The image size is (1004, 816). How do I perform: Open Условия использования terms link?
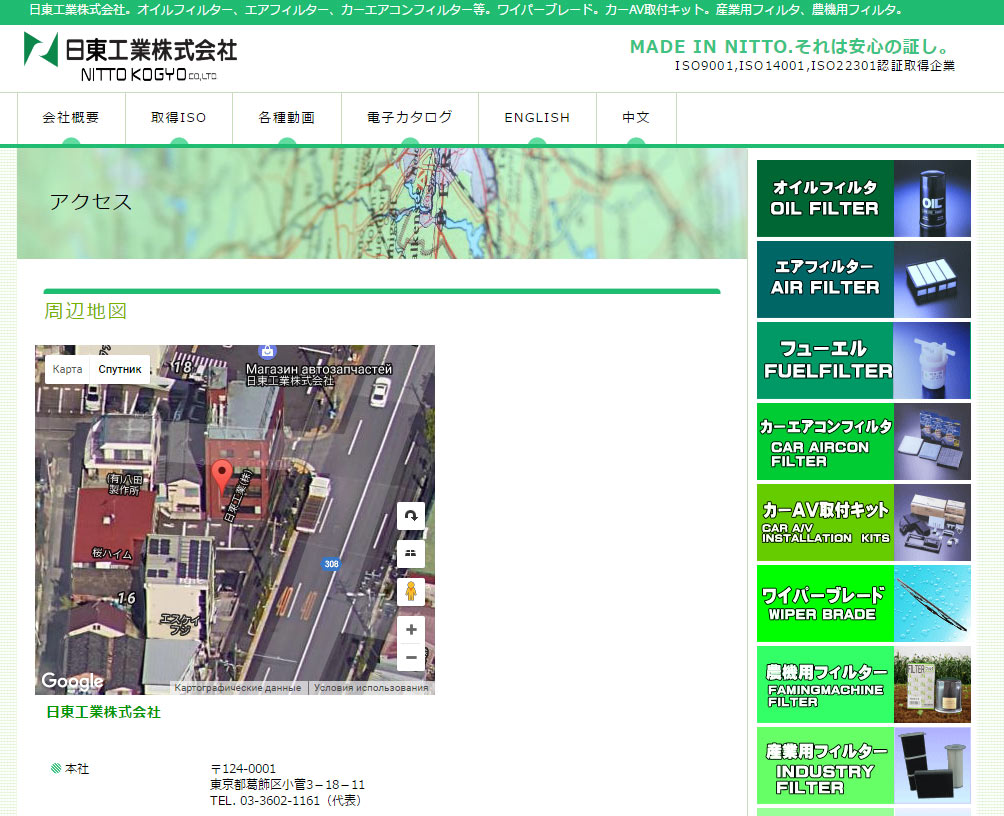[371, 688]
